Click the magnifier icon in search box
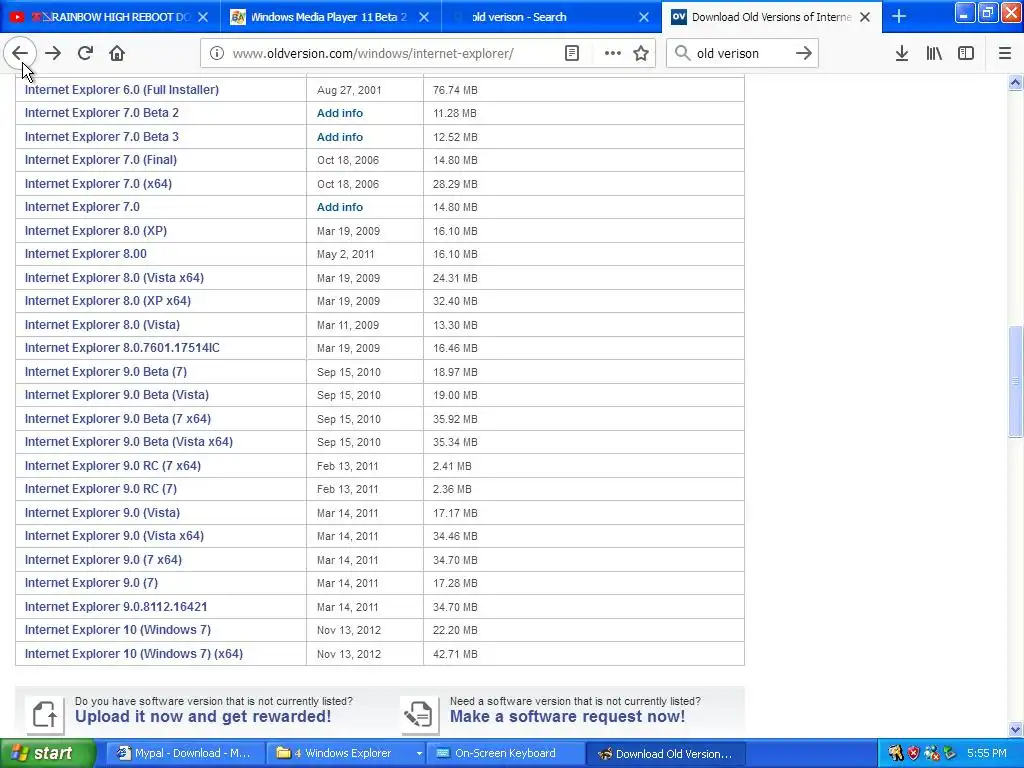1024x768 pixels. pos(682,53)
